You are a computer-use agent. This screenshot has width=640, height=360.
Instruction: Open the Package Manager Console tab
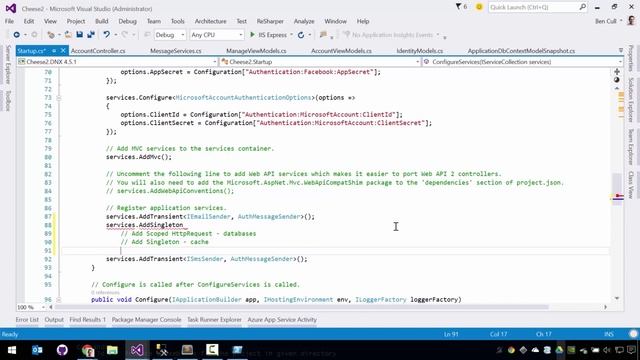click(x=146, y=320)
